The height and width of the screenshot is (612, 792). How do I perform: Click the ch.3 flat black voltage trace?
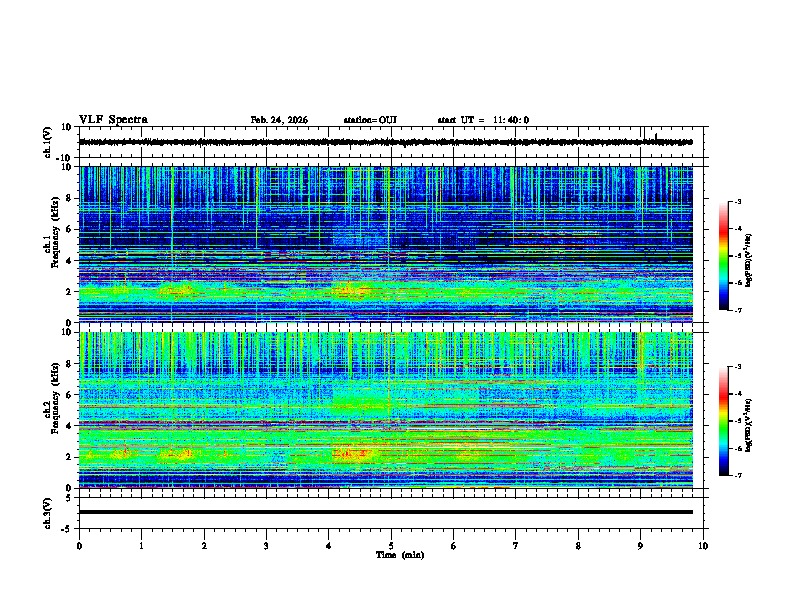point(386,512)
